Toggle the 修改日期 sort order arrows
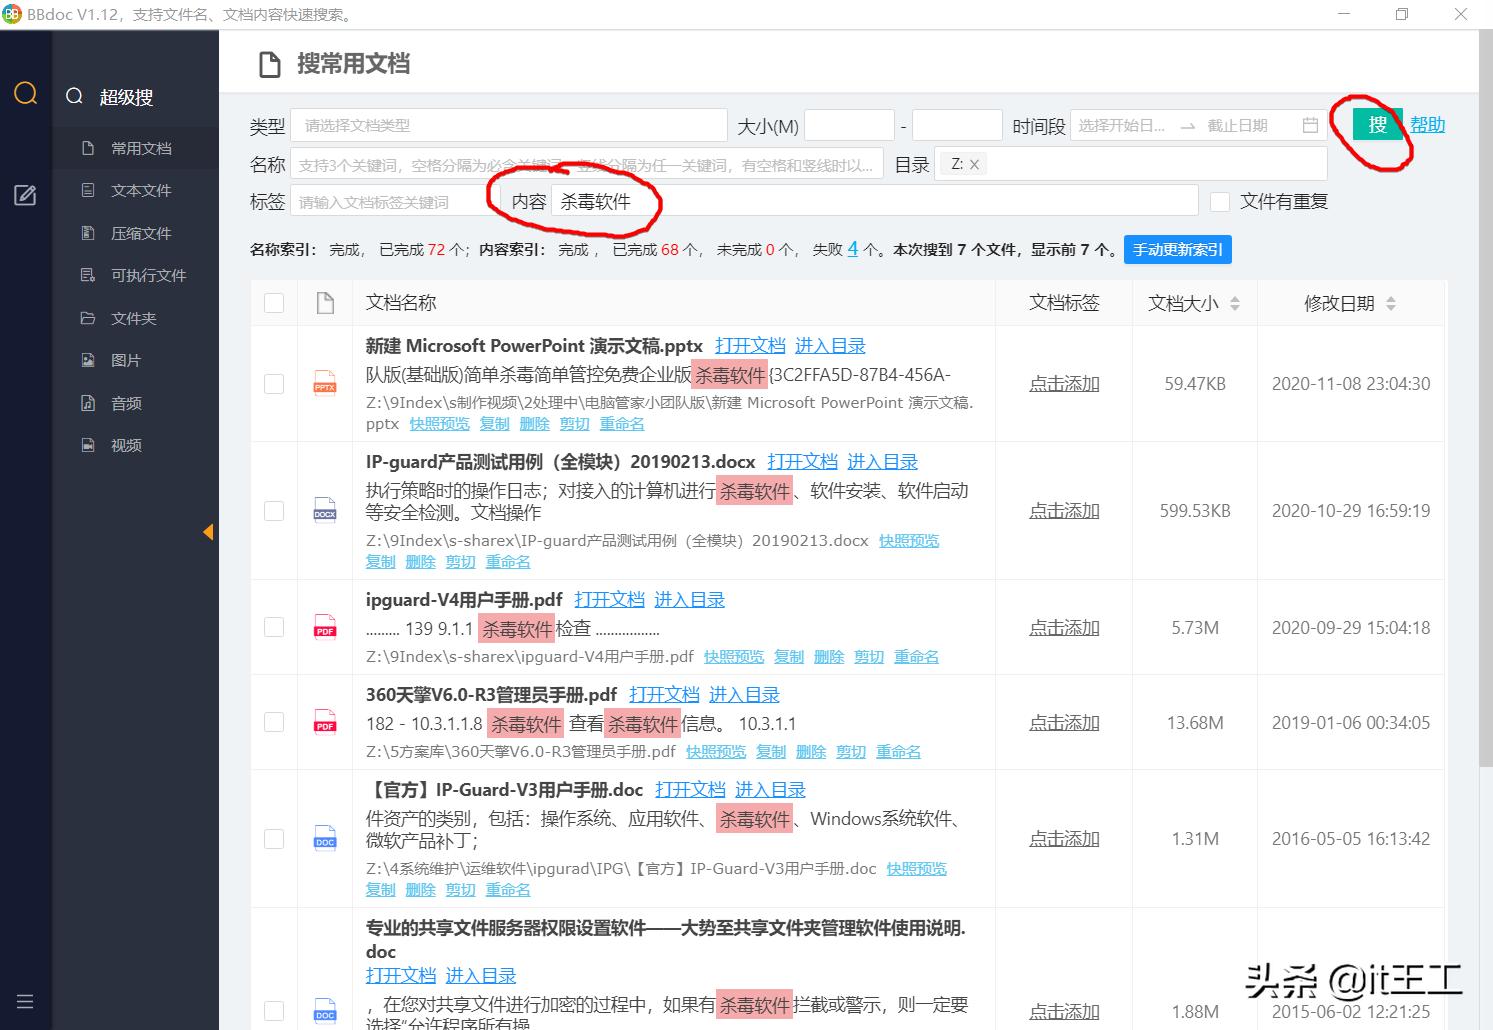1493x1030 pixels. [1392, 302]
